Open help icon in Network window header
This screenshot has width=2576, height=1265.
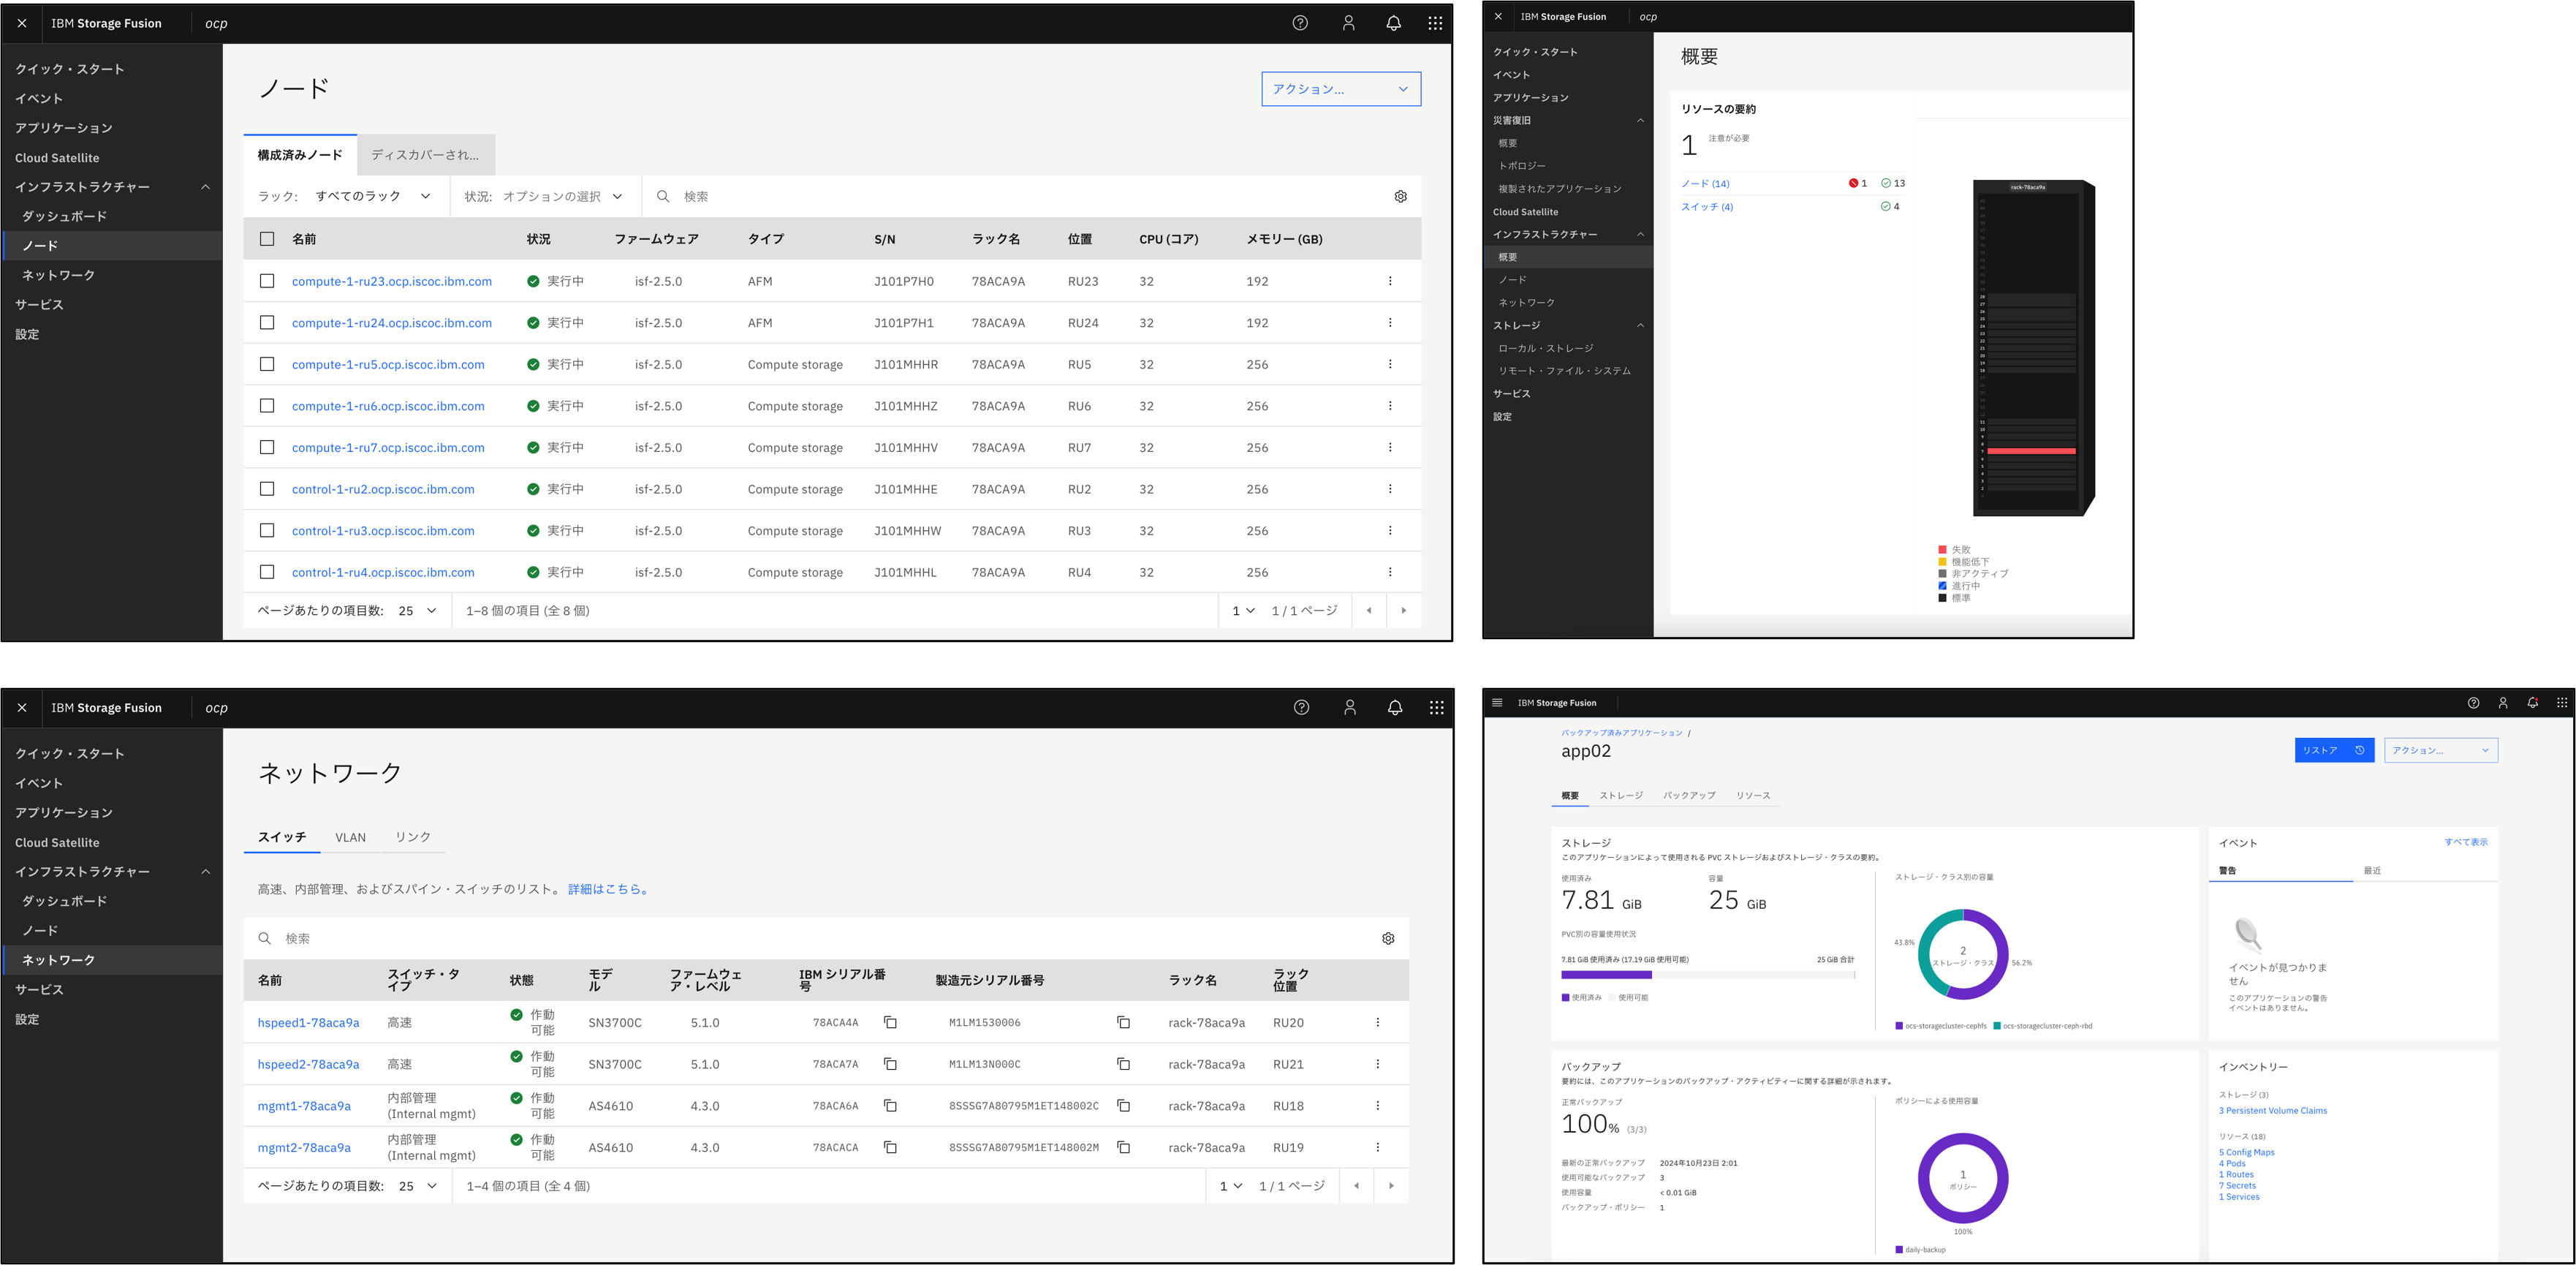[1301, 708]
